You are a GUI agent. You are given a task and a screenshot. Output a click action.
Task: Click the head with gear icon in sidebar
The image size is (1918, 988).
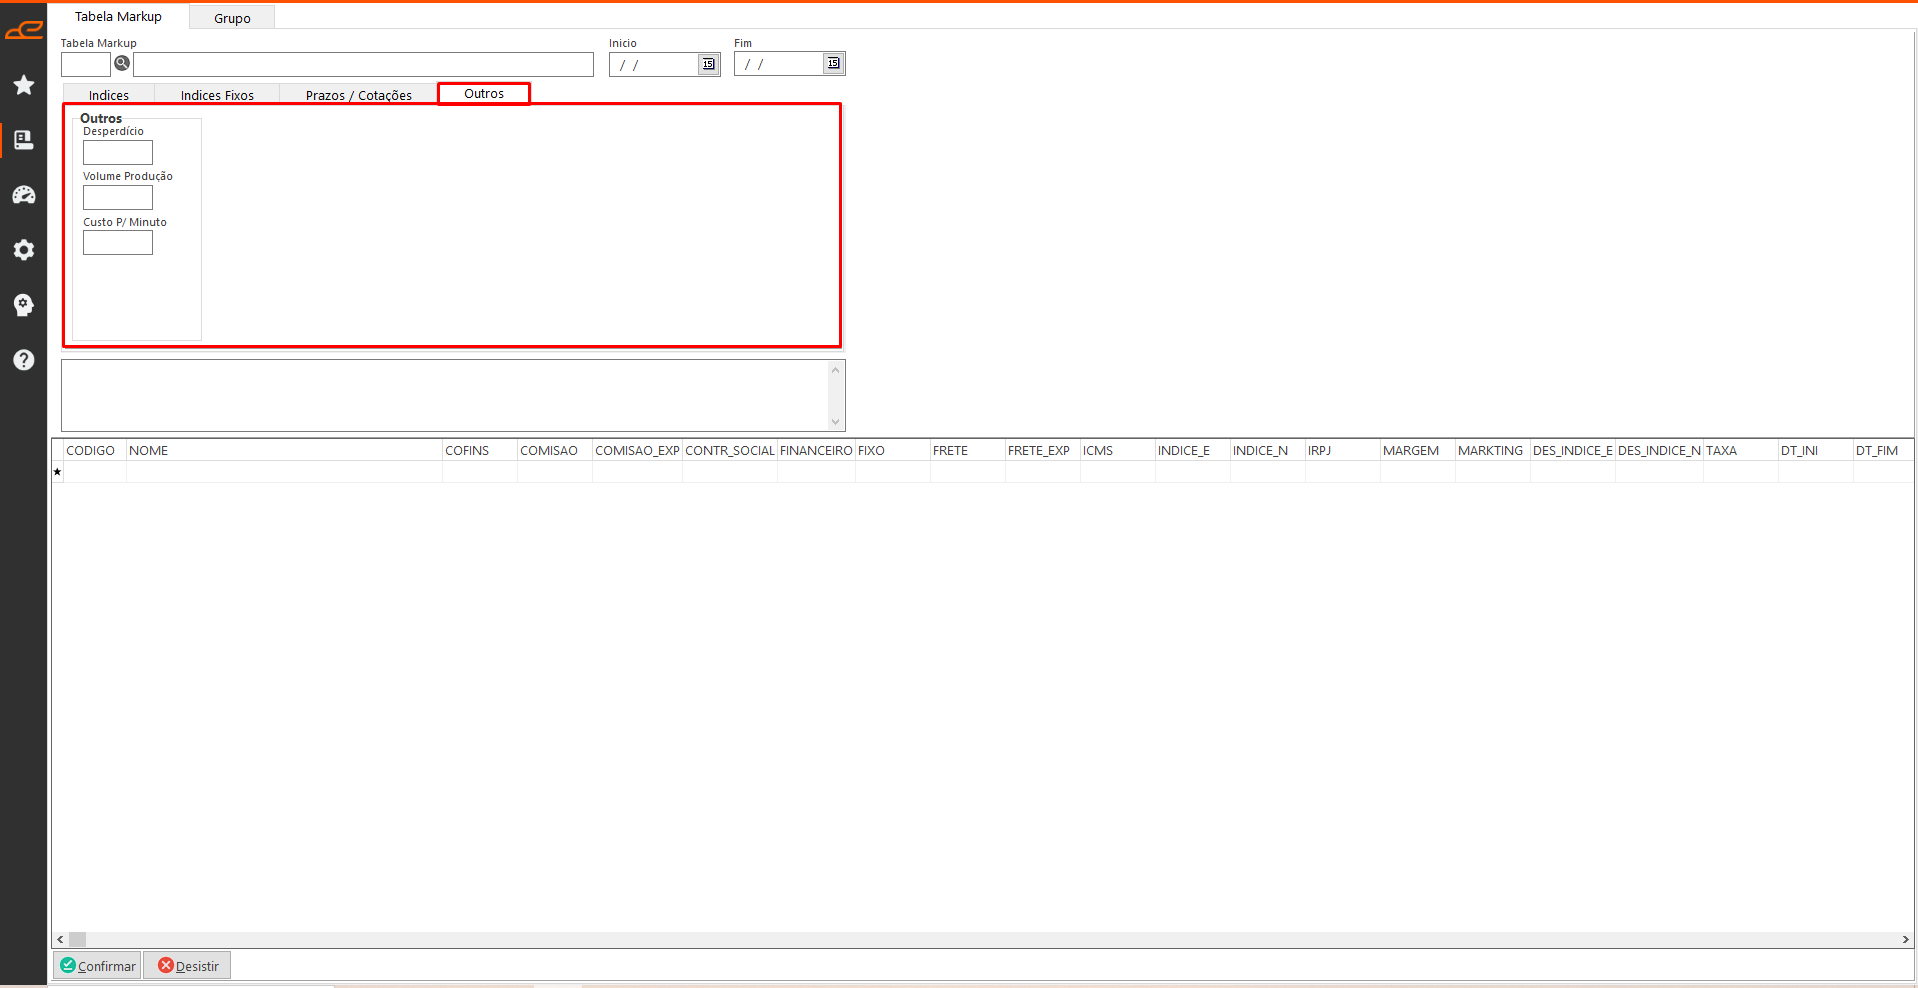[24, 305]
